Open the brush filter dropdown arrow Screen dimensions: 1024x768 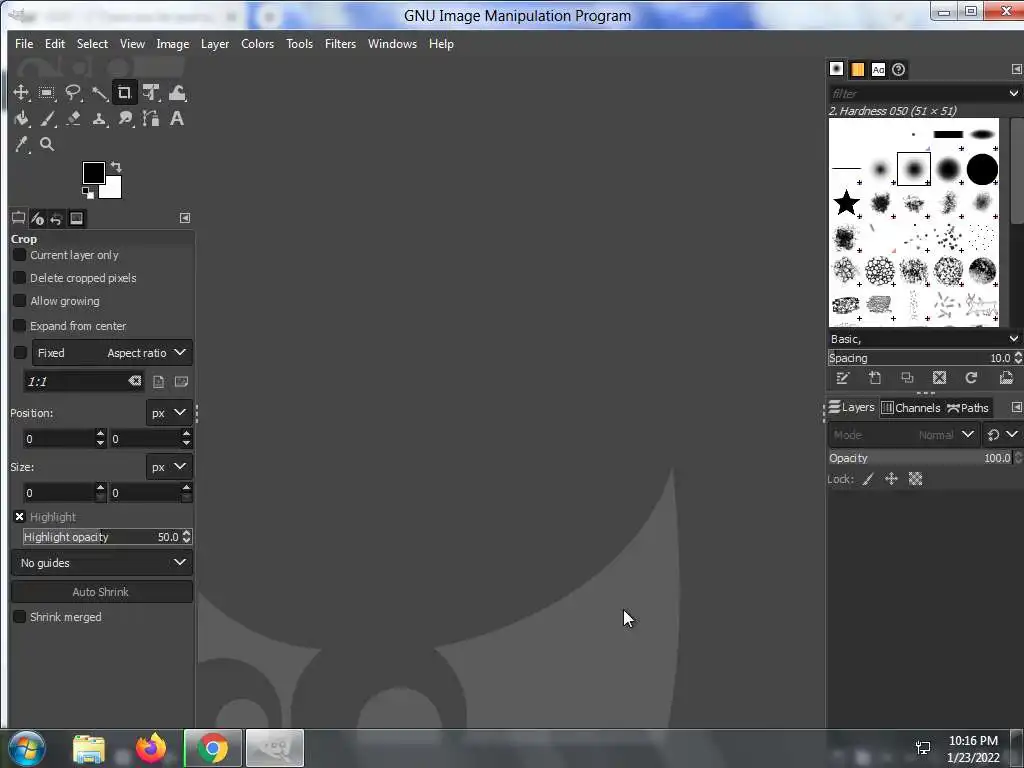[1014, 93]
